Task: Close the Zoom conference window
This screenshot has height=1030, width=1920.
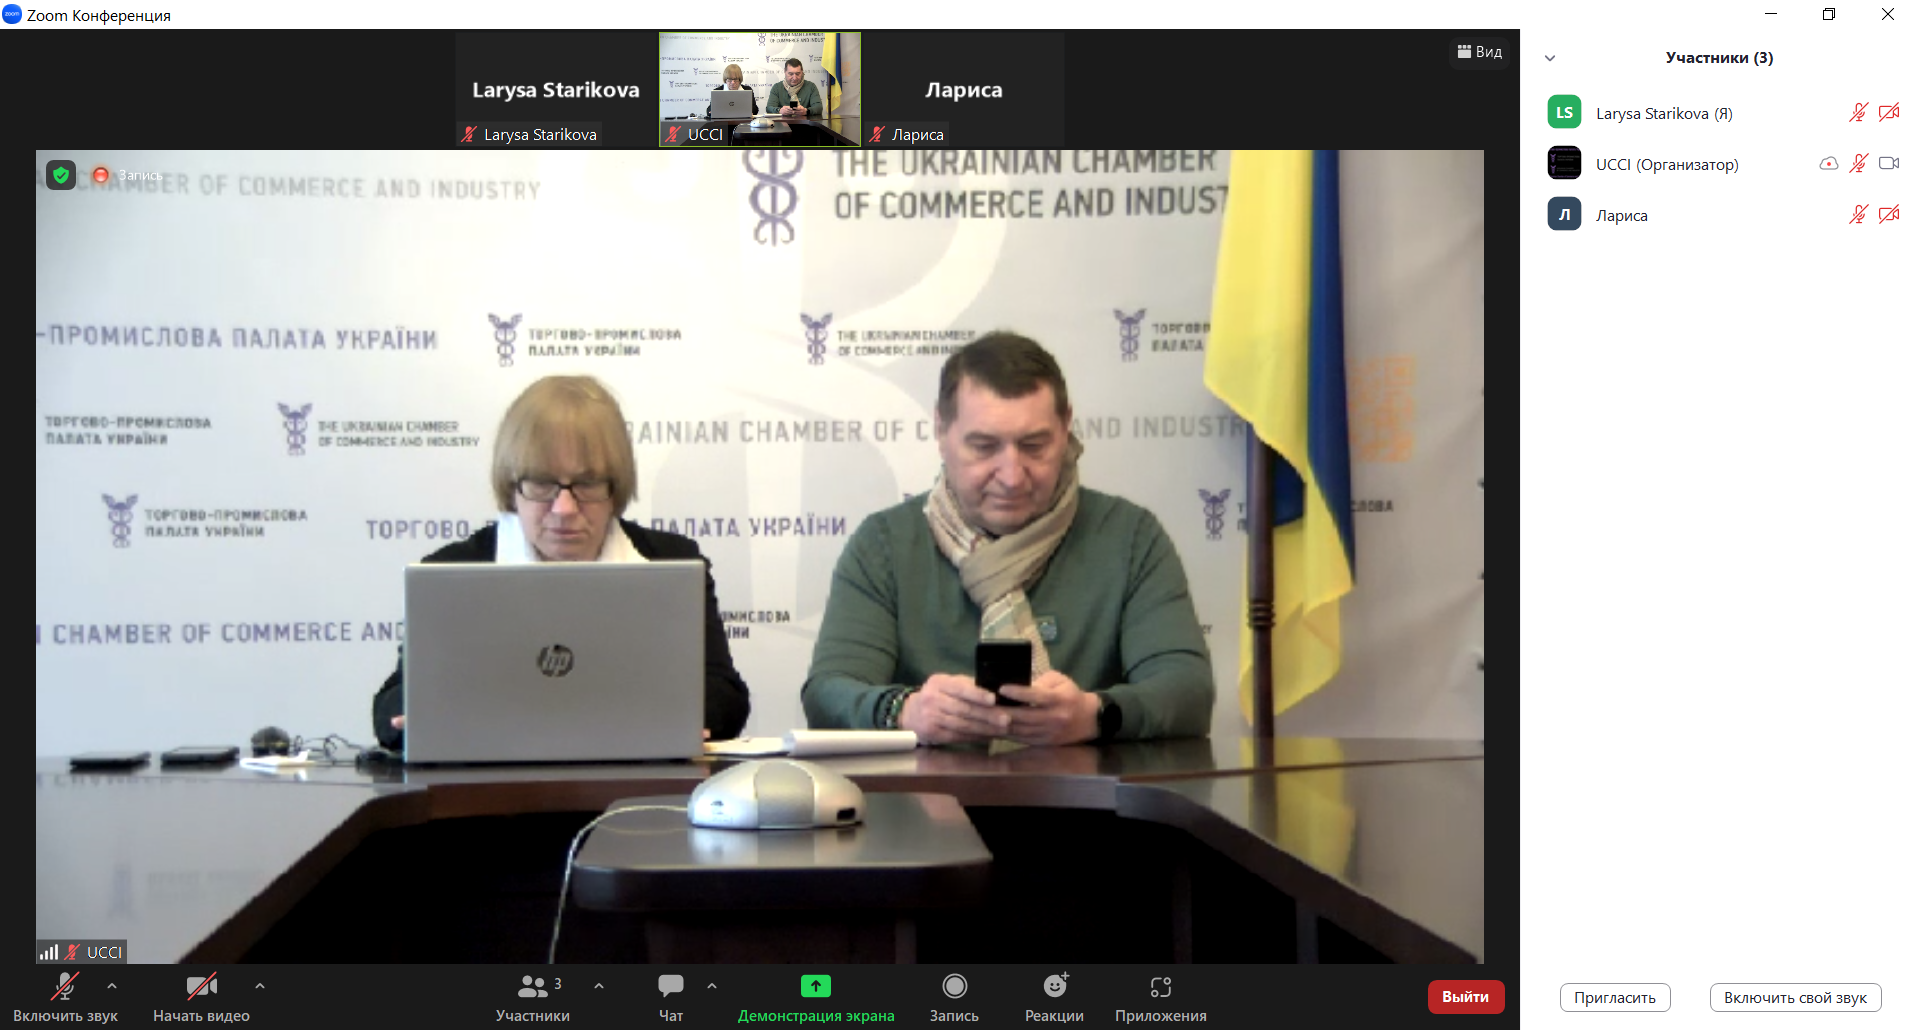Action: 1888,14
